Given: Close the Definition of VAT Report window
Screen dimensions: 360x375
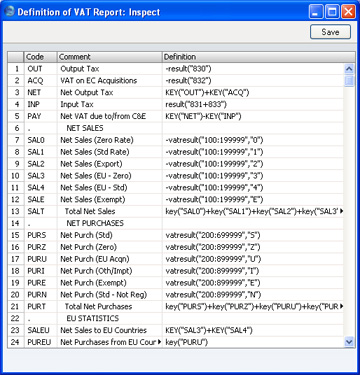Looking at the screenshot, I should (x=348, y=12).
